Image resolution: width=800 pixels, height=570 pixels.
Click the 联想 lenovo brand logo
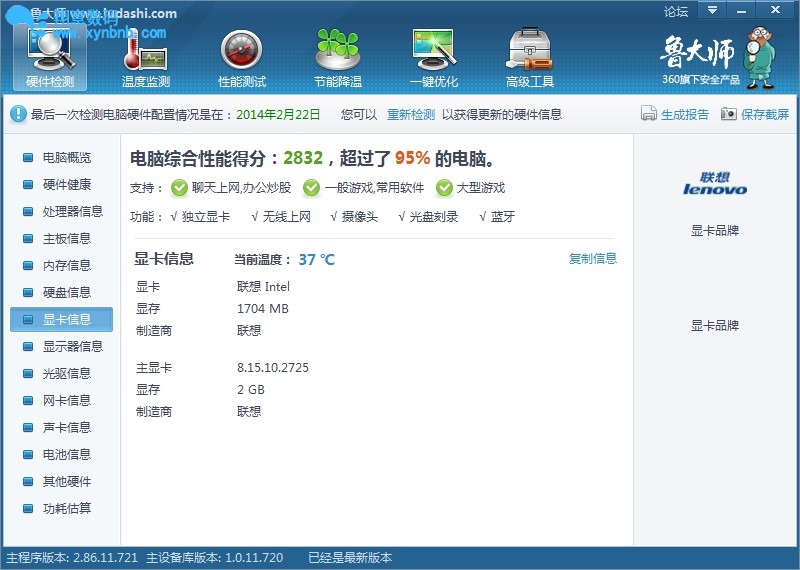[715, 183]
